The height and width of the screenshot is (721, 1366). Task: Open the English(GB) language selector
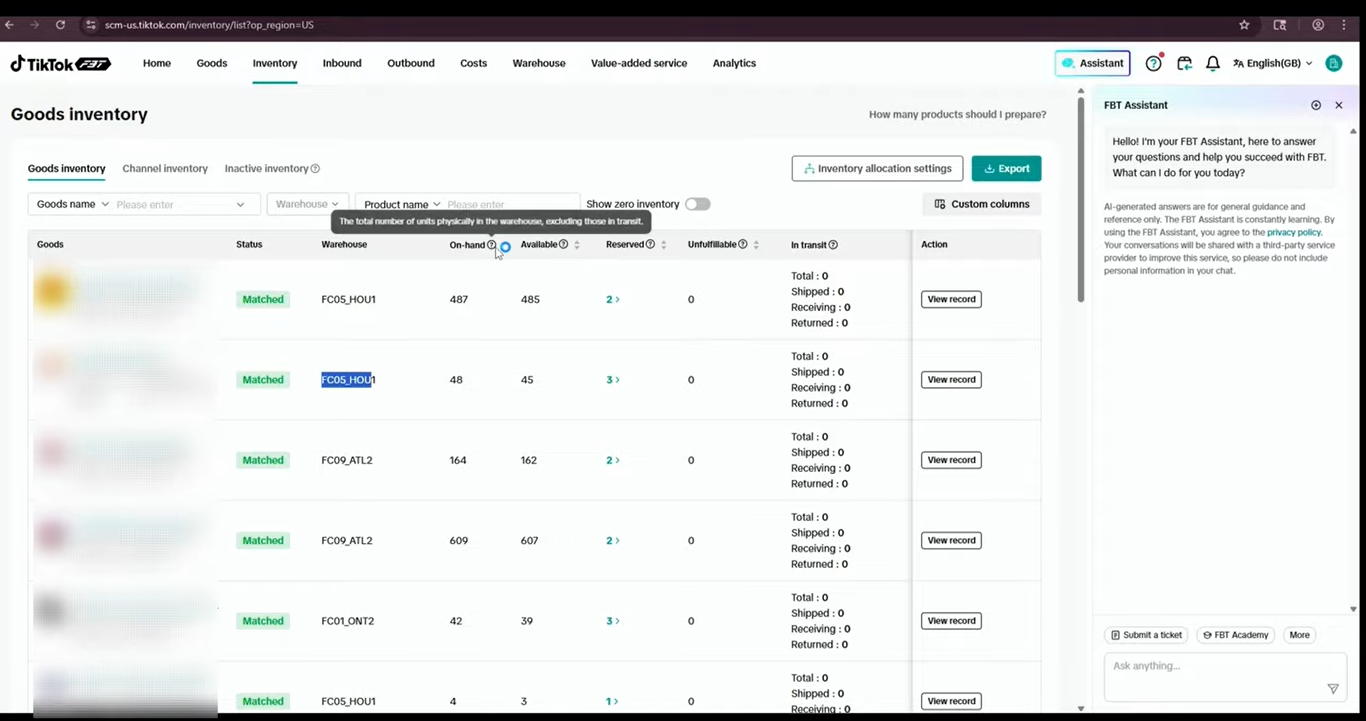[1272, 63]
